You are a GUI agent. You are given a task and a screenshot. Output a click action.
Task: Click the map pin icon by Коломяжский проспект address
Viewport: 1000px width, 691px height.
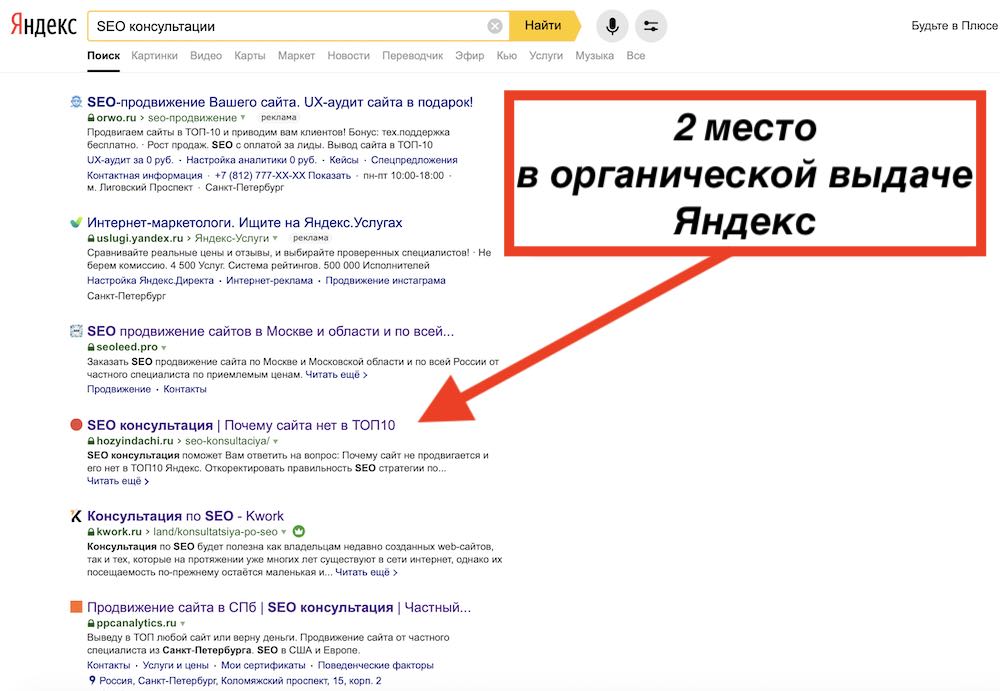pos(92,680)
